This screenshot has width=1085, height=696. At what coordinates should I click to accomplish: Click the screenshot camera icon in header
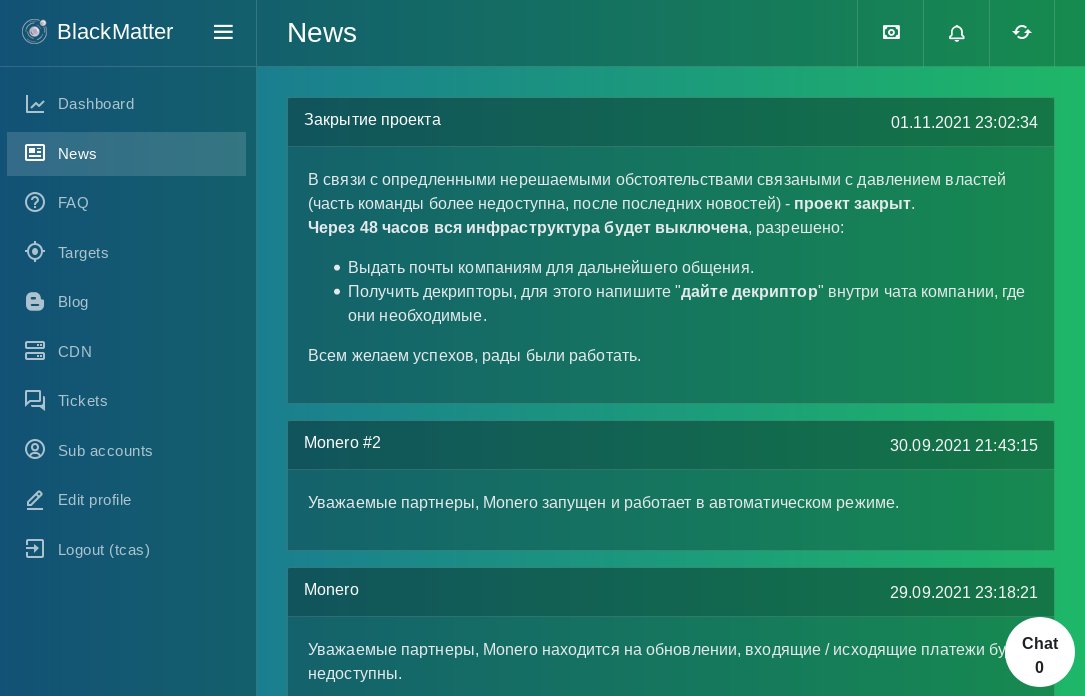click(x=891, y=33)
